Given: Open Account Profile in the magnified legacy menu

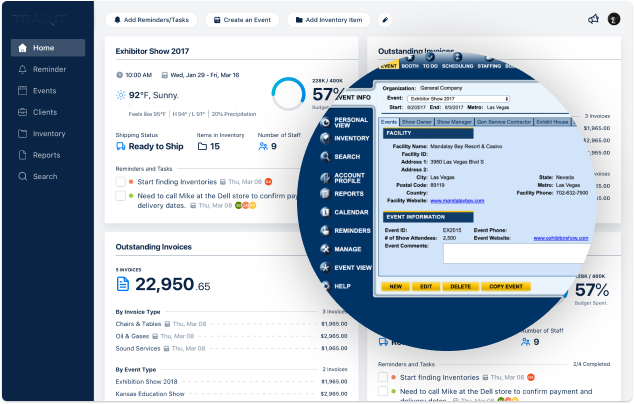Looking at the screenshot, I should 343,178.
